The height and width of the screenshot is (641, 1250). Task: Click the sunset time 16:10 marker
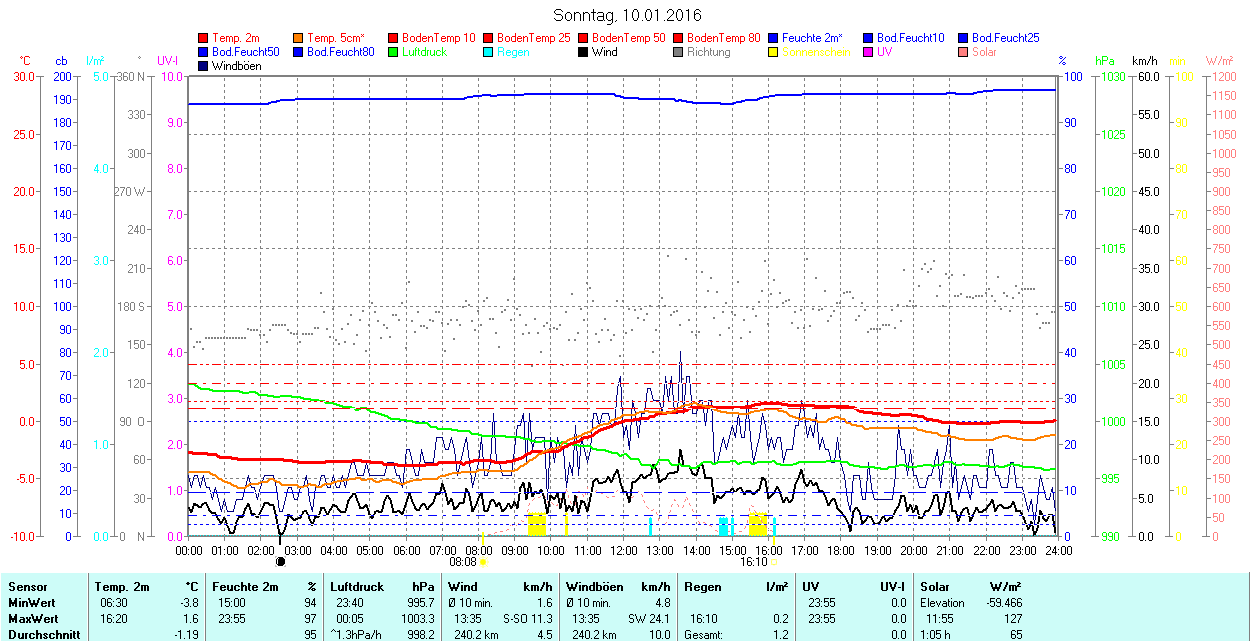point(753,562)
